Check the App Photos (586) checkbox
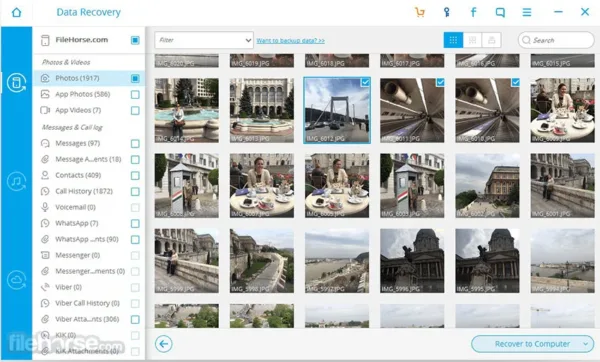 pyautogui.click(x=135, y=95)
